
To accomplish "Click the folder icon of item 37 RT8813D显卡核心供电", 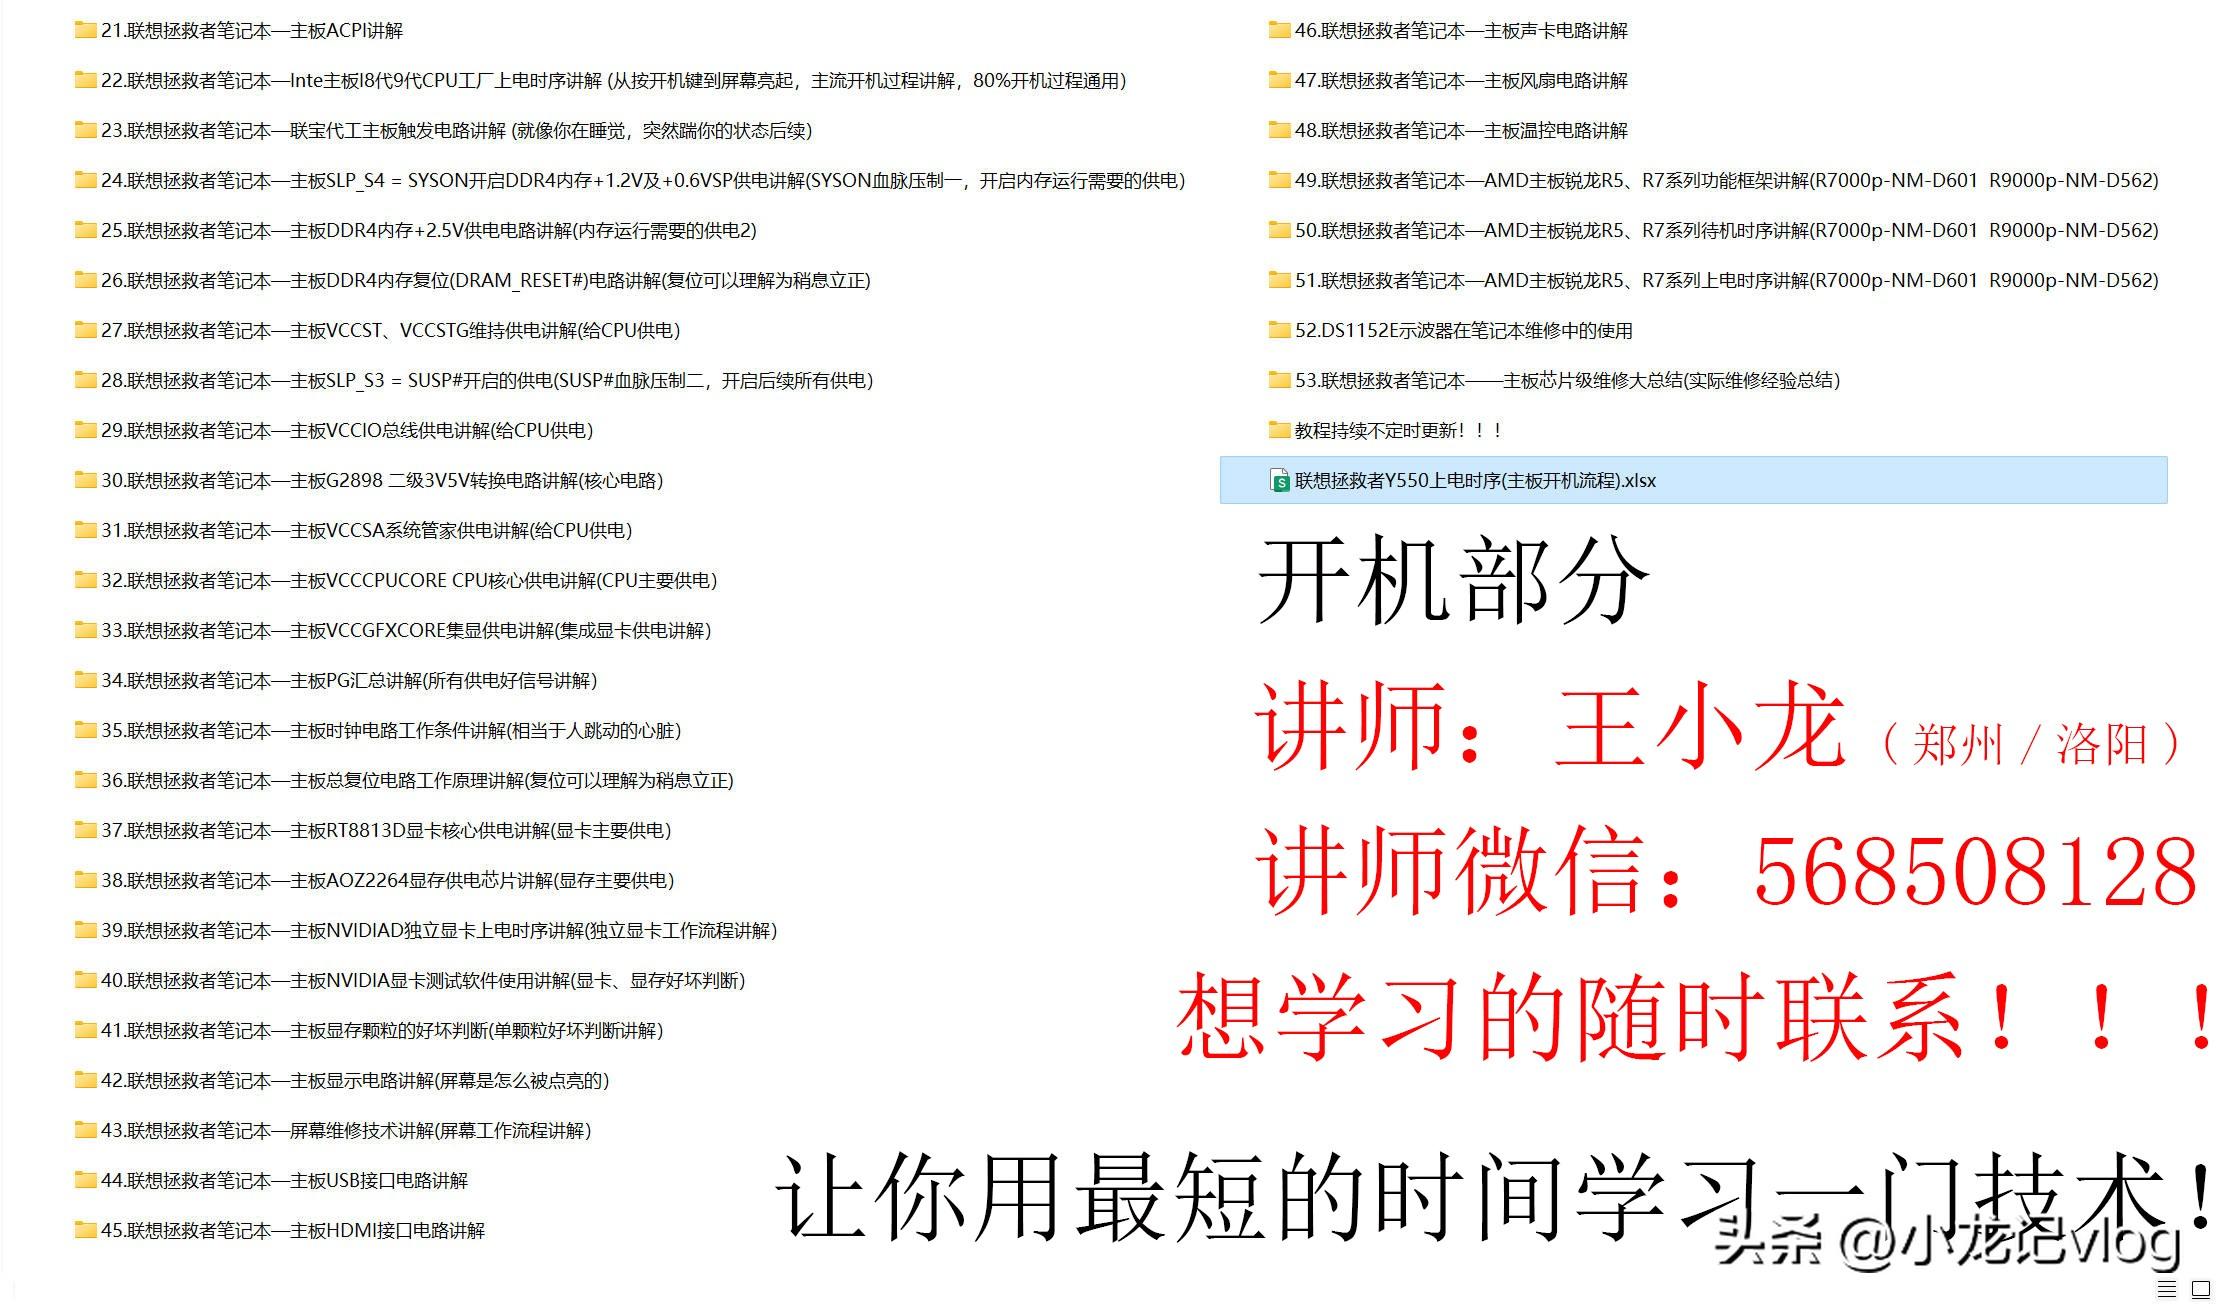I will pos(85,830).
